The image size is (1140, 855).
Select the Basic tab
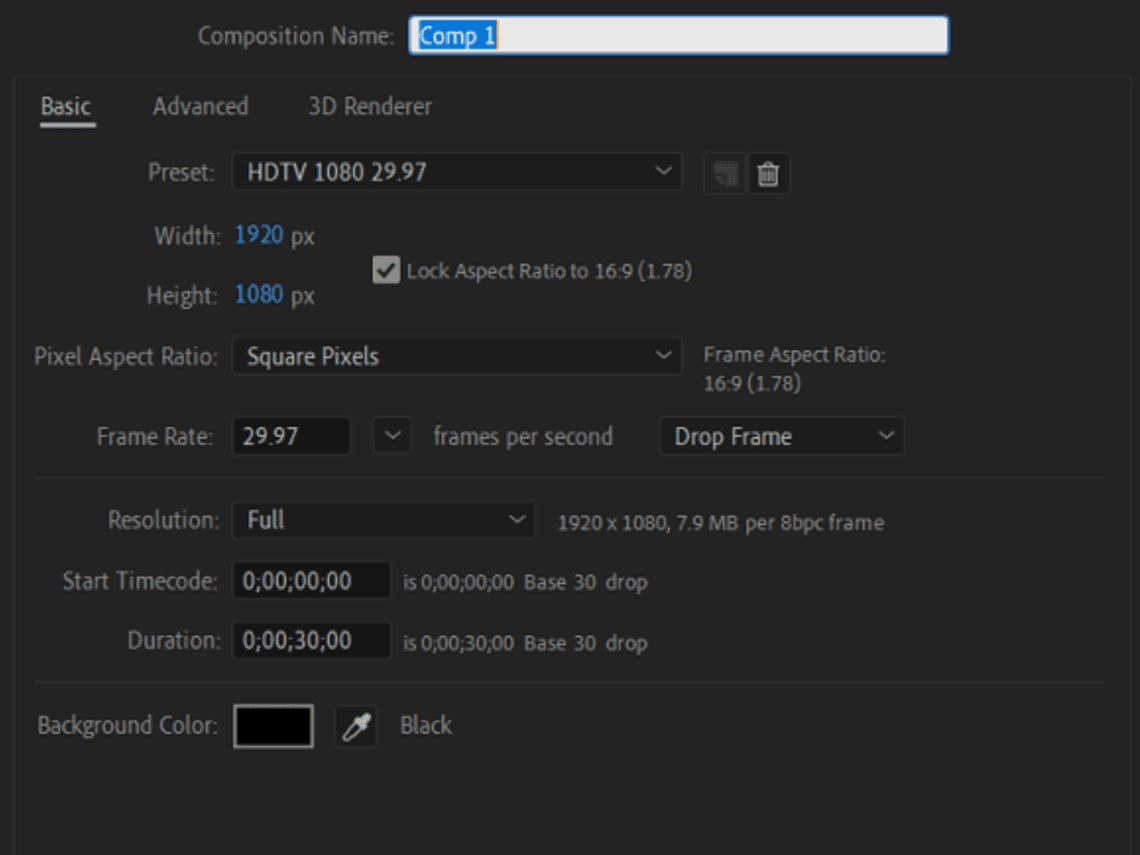(x=66, y=106)
